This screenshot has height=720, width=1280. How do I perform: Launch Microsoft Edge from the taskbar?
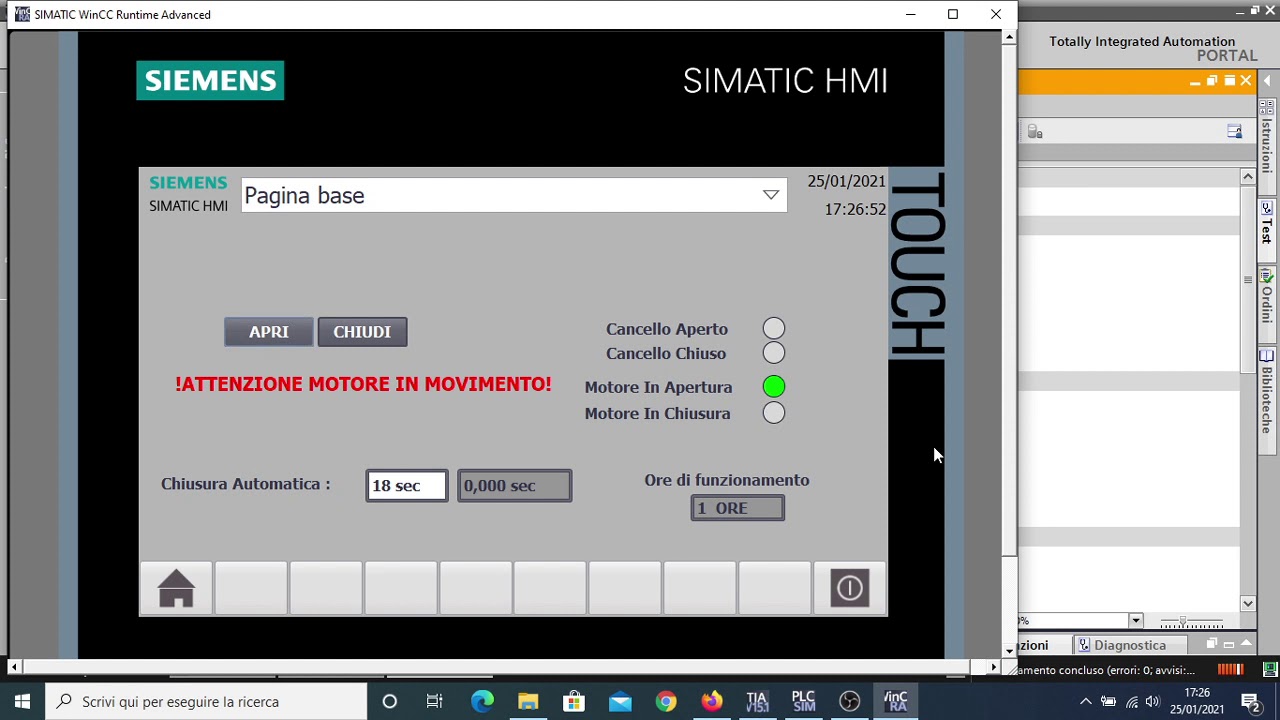tap(482, 702)
